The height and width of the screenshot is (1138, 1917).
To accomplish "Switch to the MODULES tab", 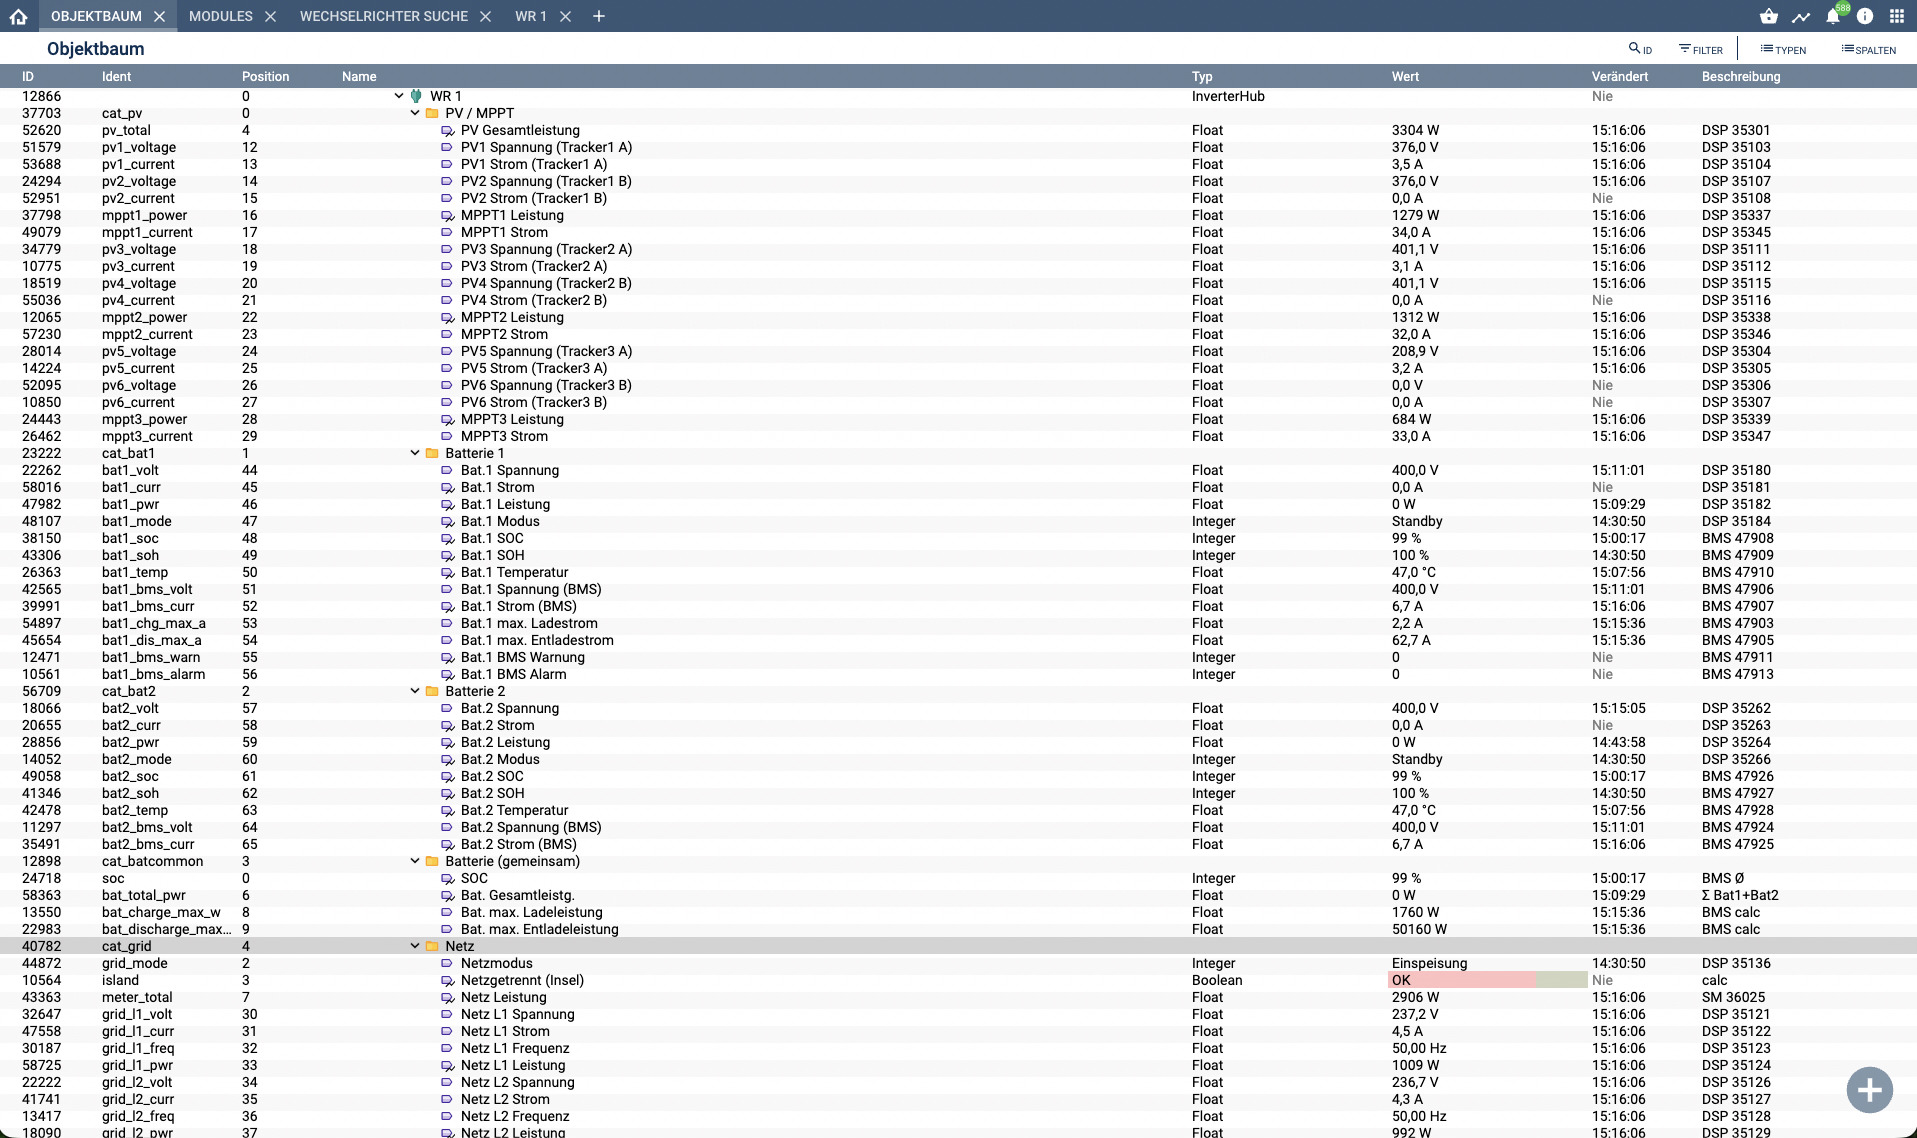I will 221,16.
